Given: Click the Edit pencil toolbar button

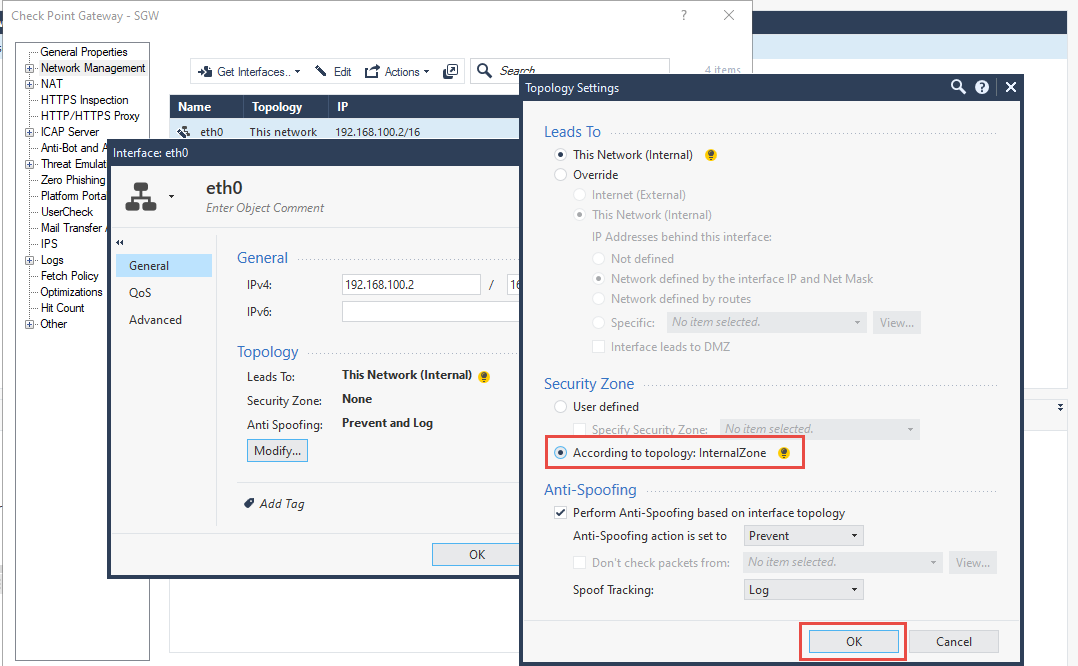Looking at the screenshot, I should [x=333, y=71].
